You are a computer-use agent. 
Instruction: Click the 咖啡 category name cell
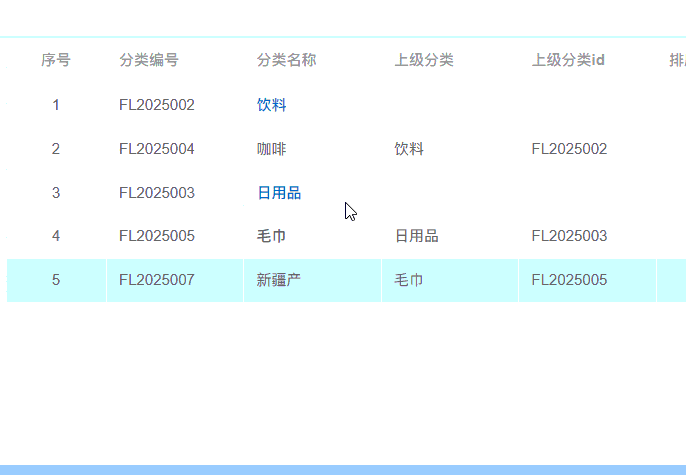click(x=271, y=149)
